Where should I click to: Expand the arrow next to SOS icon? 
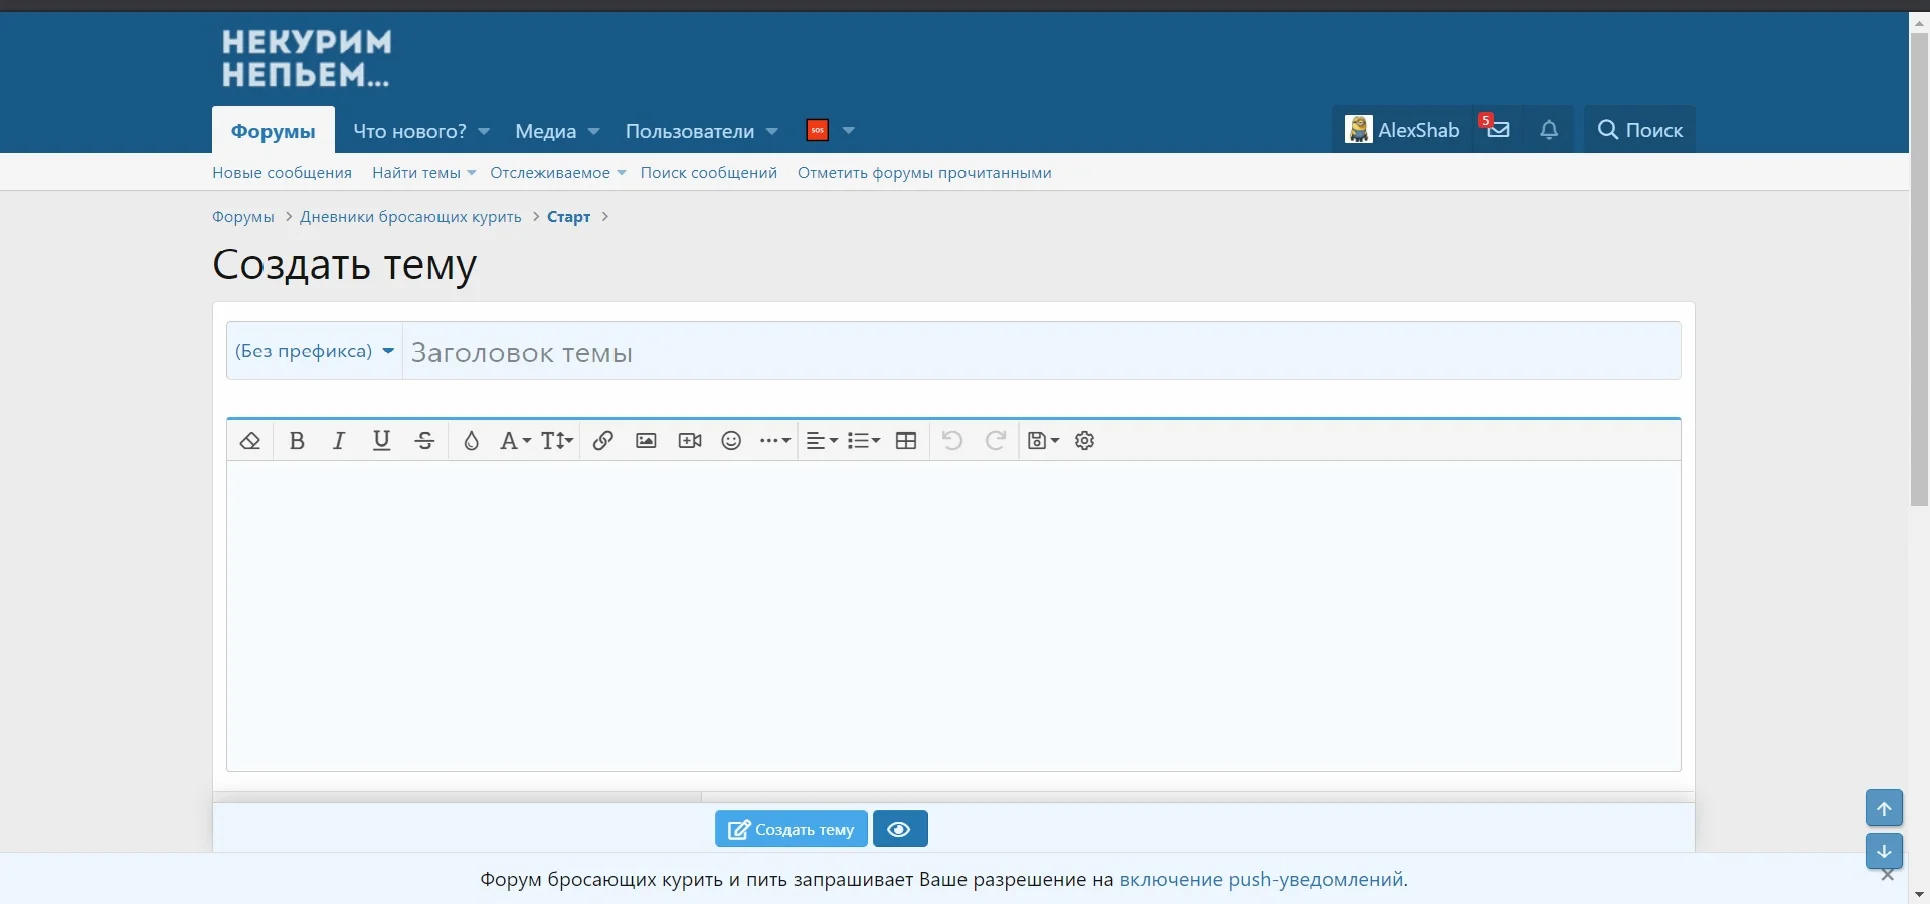click(x=849, y=131)
